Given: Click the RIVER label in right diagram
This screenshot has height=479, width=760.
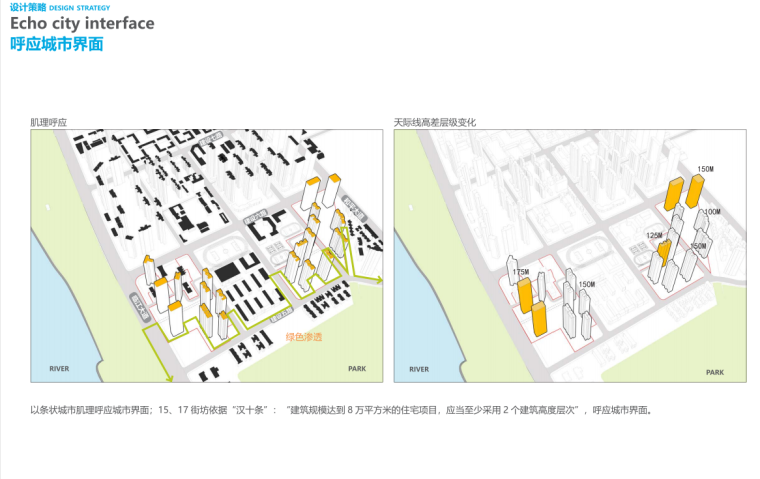Looking at the screenshot, I should [x=419, y=369].
